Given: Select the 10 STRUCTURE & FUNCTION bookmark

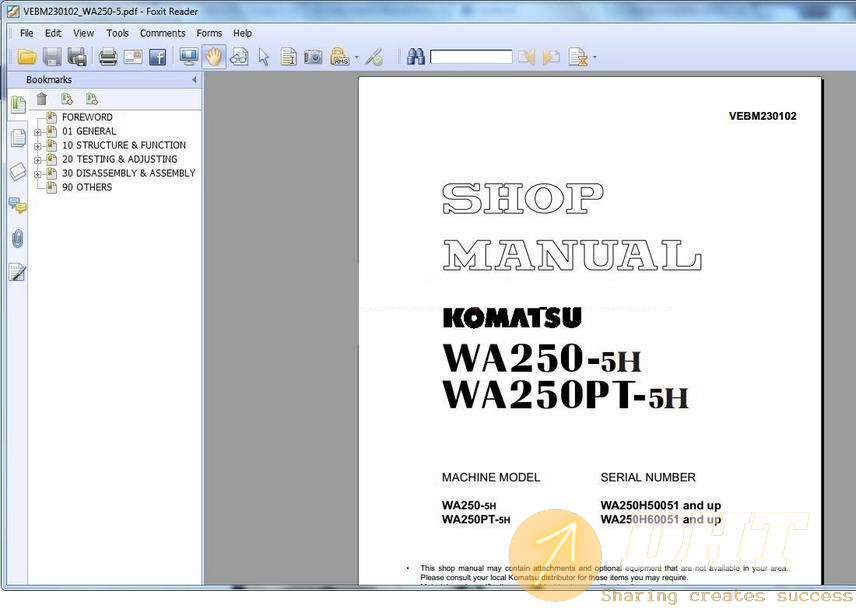Looking at the screenshot, I should 124,145.
